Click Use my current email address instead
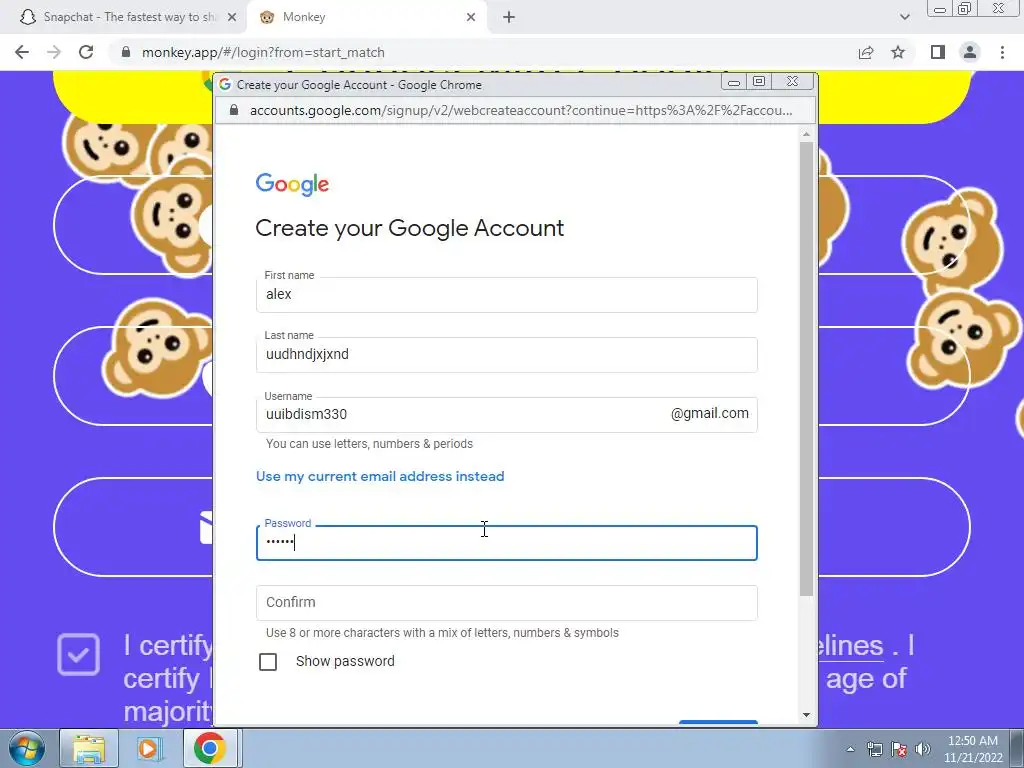Image resolution: width=1024 pixels, height=768 pixels. (x=380, y=477)
